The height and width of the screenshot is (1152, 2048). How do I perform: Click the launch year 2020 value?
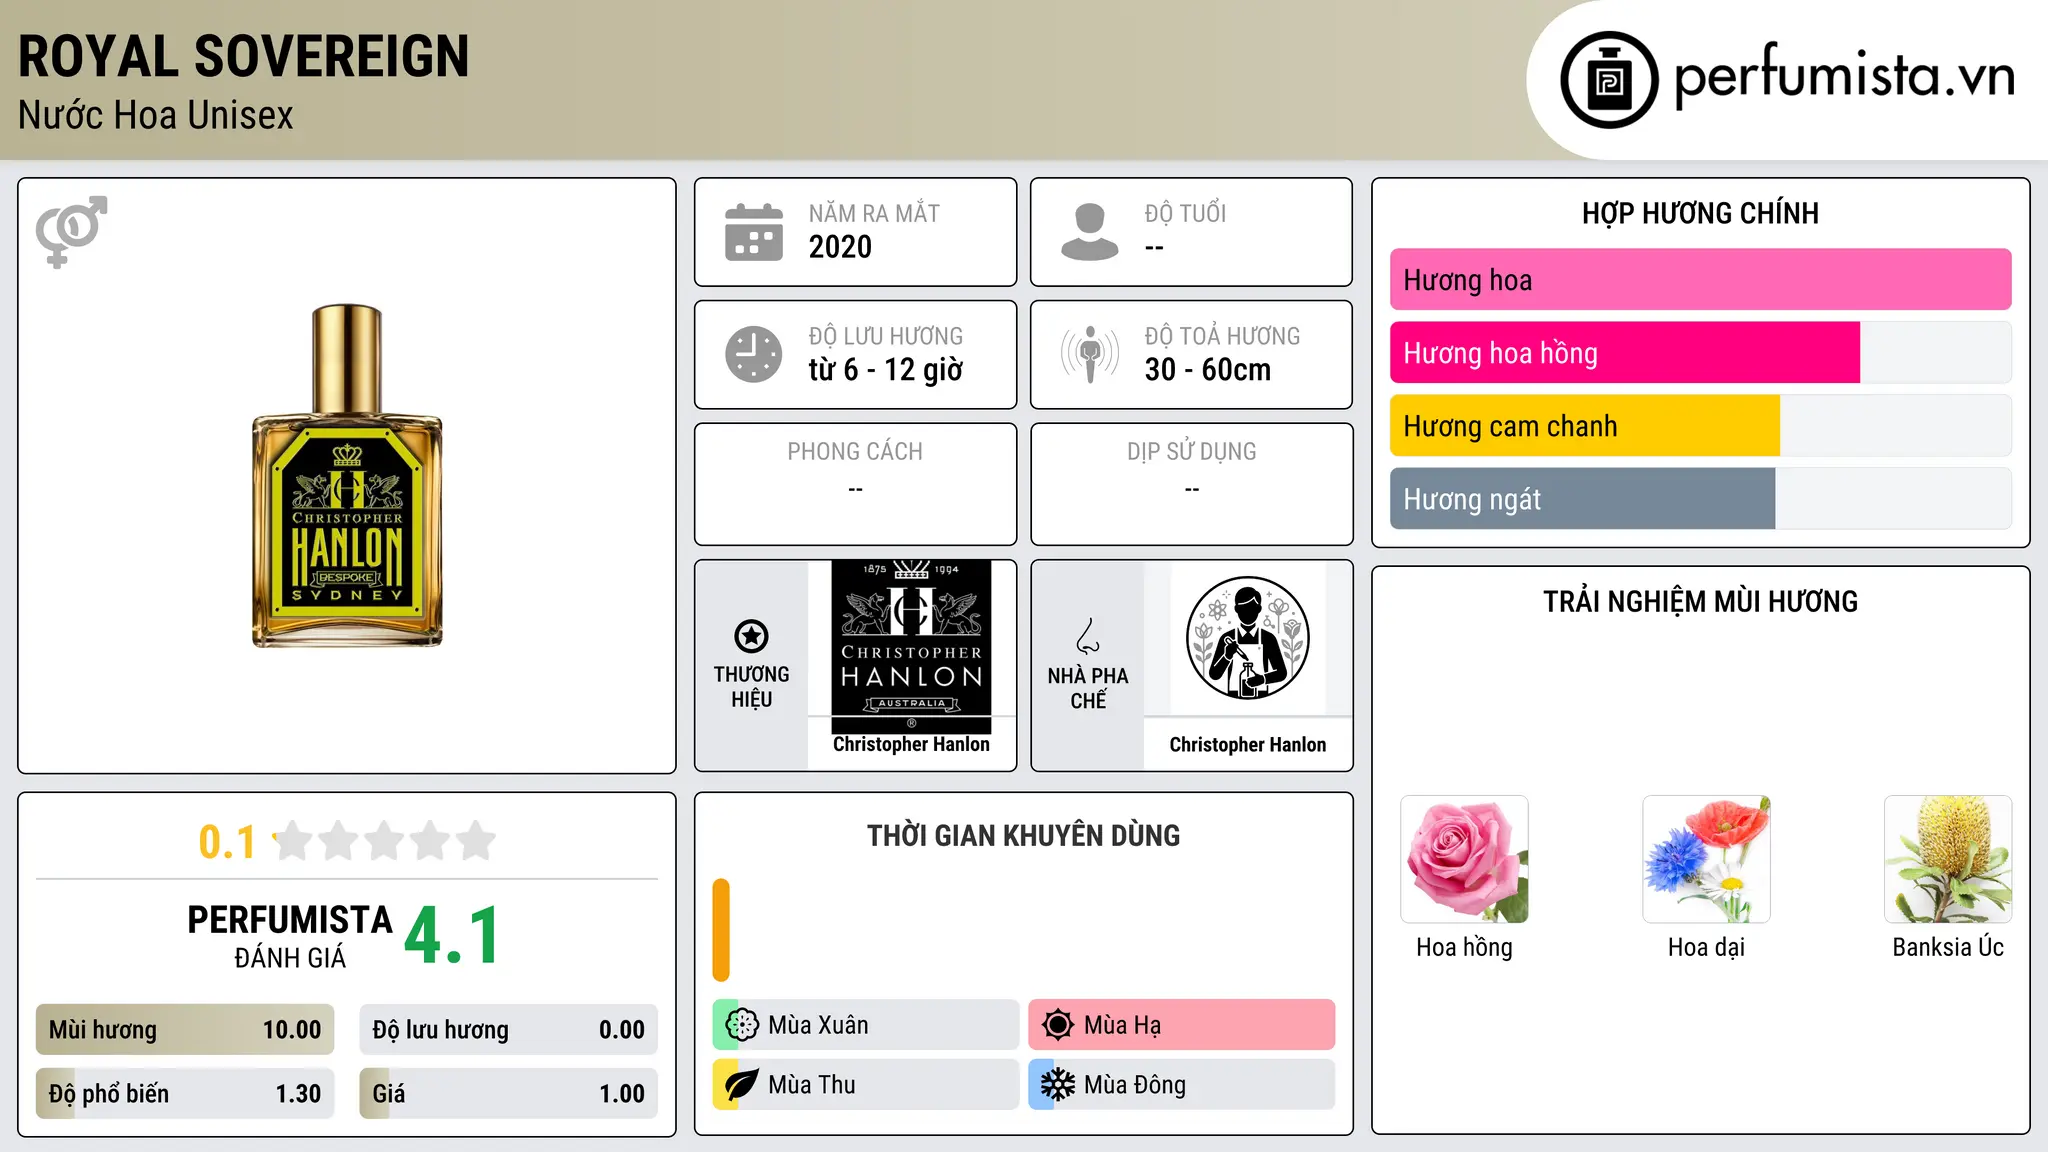click(x=840, y=247)
